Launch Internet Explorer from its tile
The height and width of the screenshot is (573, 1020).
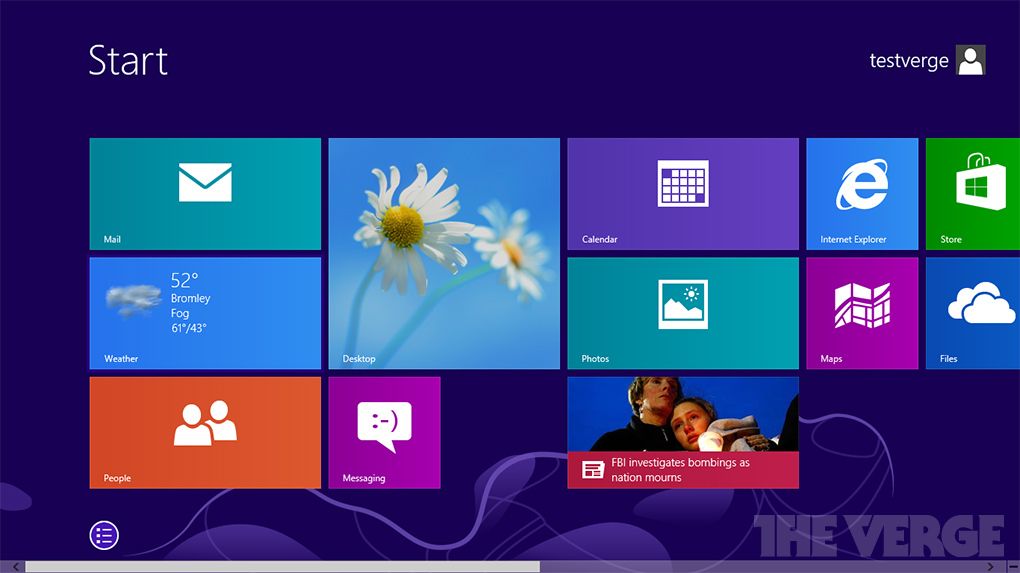tap(862, 193)
